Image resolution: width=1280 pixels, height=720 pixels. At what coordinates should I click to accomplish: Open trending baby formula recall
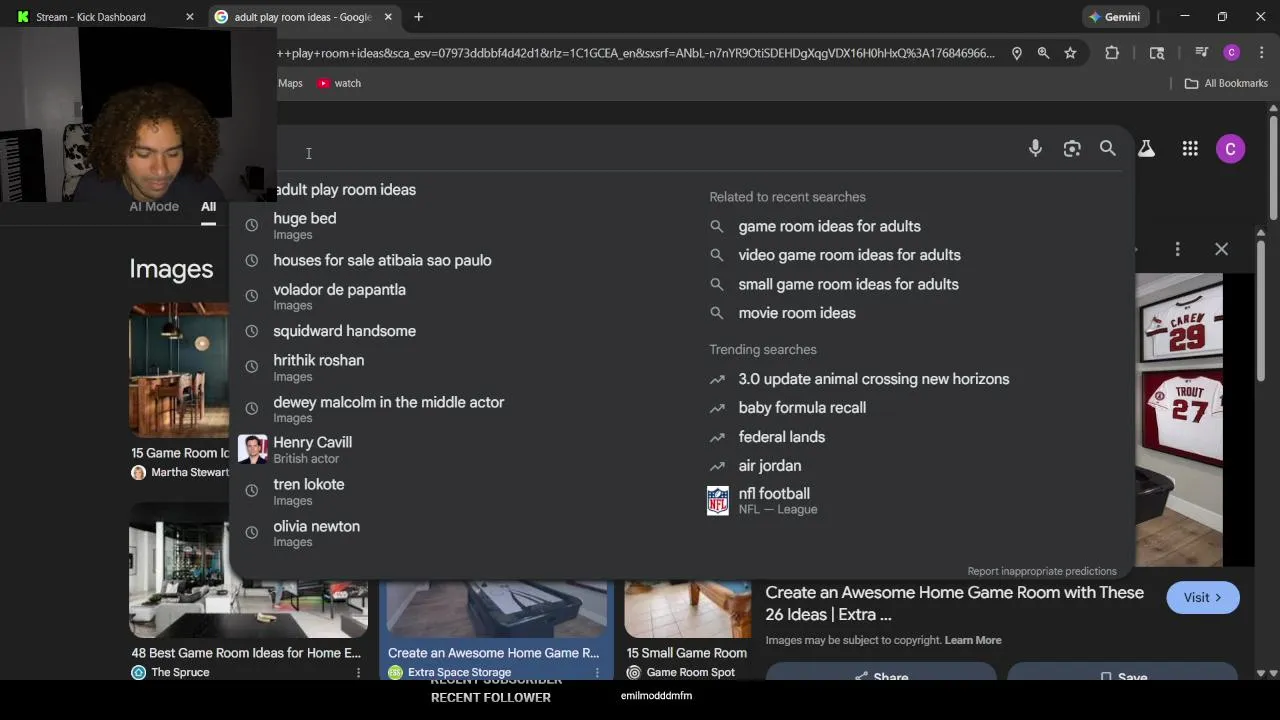802,408
